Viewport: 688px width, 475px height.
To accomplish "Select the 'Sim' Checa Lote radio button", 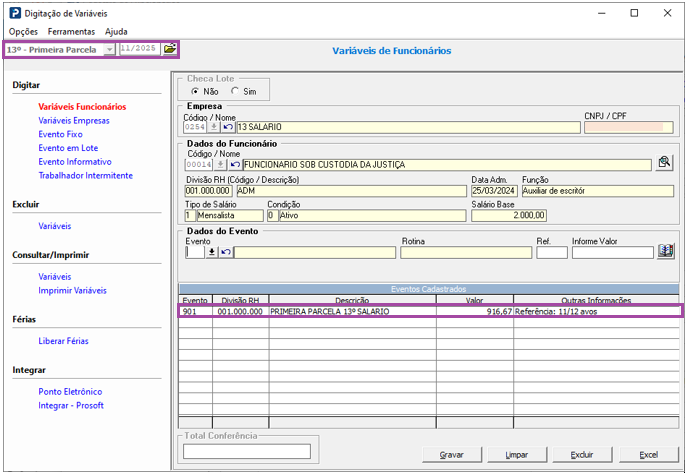I will tap(236, 92).
